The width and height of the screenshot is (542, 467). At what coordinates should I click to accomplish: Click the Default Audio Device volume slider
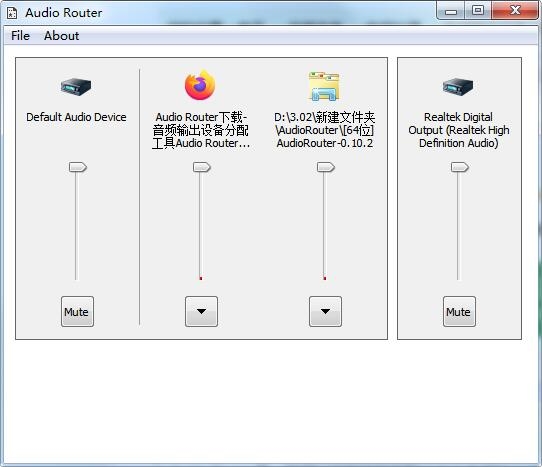77,221
